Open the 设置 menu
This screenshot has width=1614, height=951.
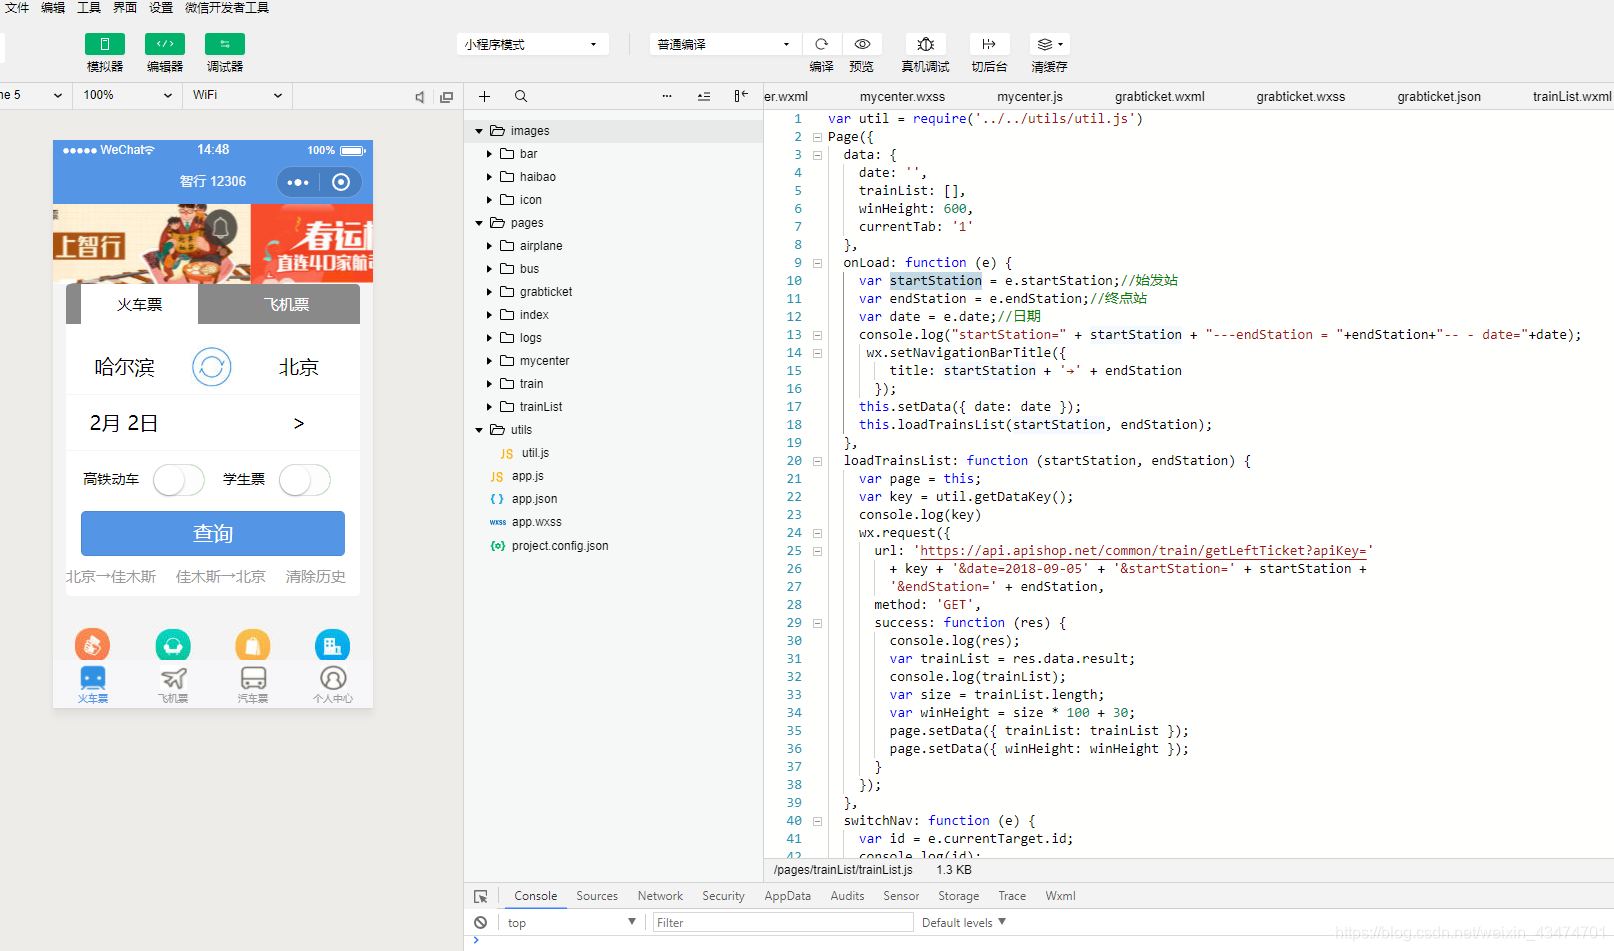click(x=161, y=8)
